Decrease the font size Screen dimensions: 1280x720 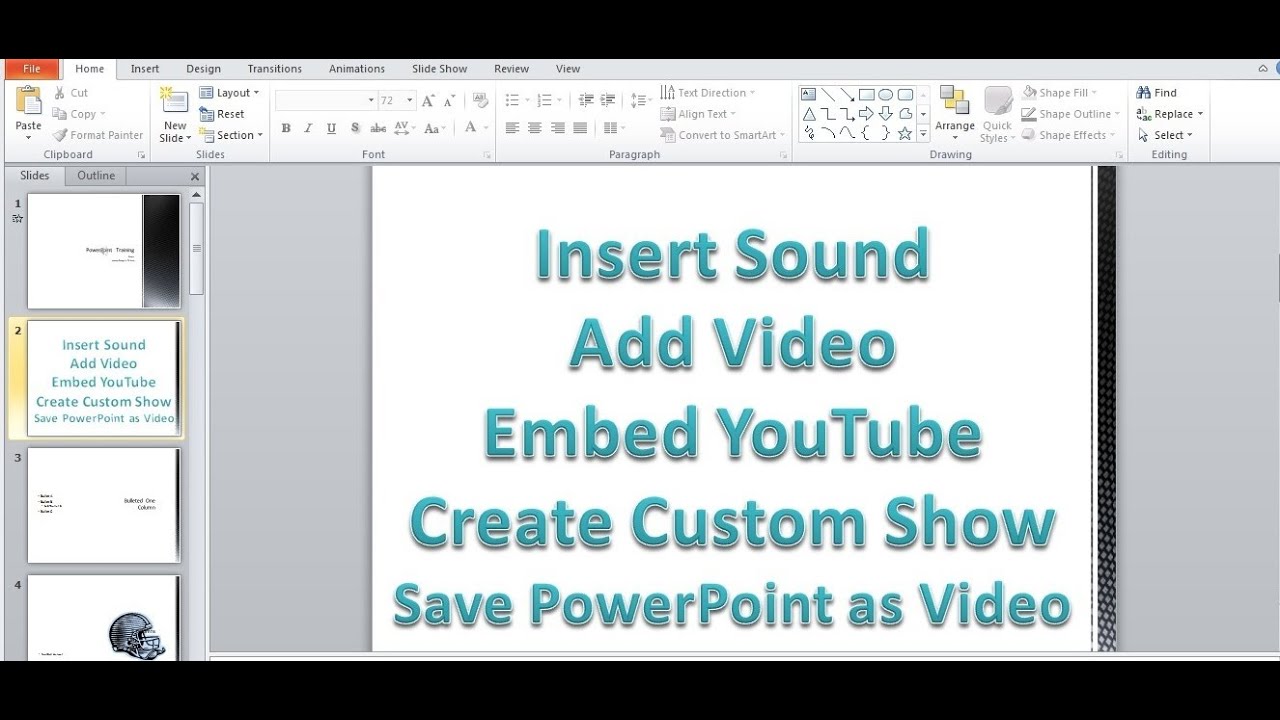(449, 100)
